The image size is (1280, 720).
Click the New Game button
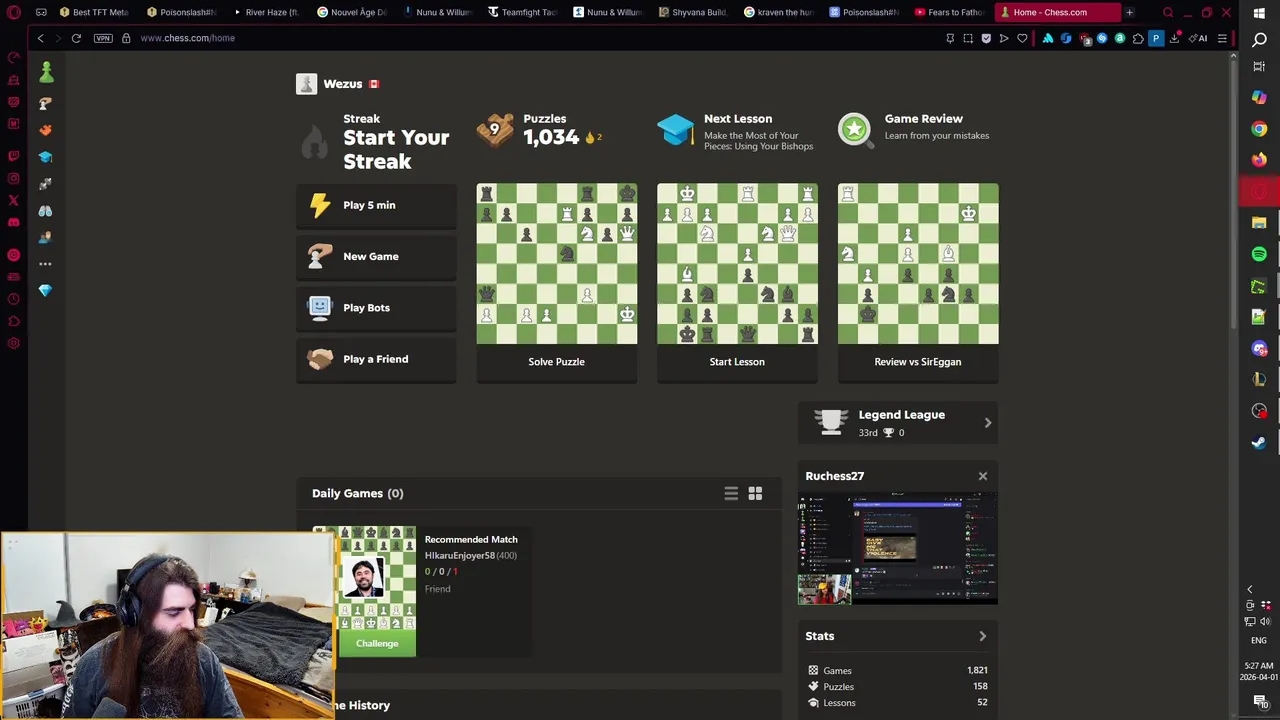click(x=376, y=256)
